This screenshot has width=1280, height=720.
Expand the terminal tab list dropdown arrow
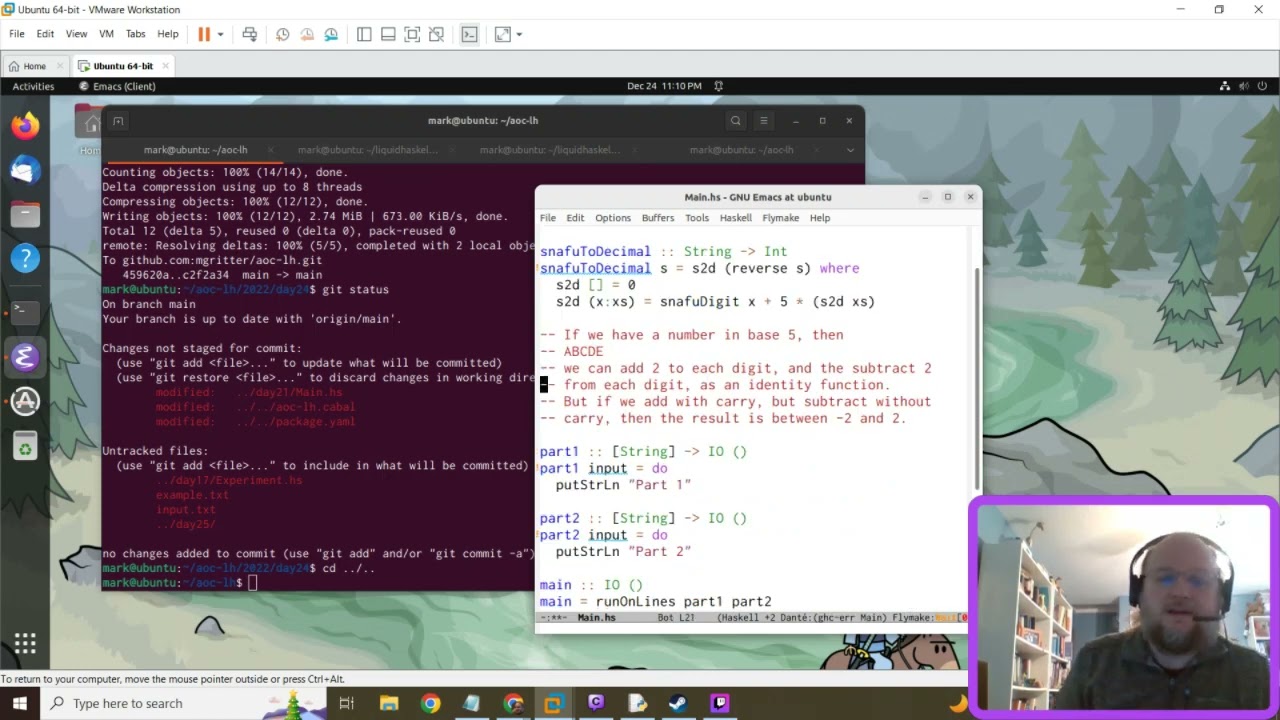tap(849, 150)
